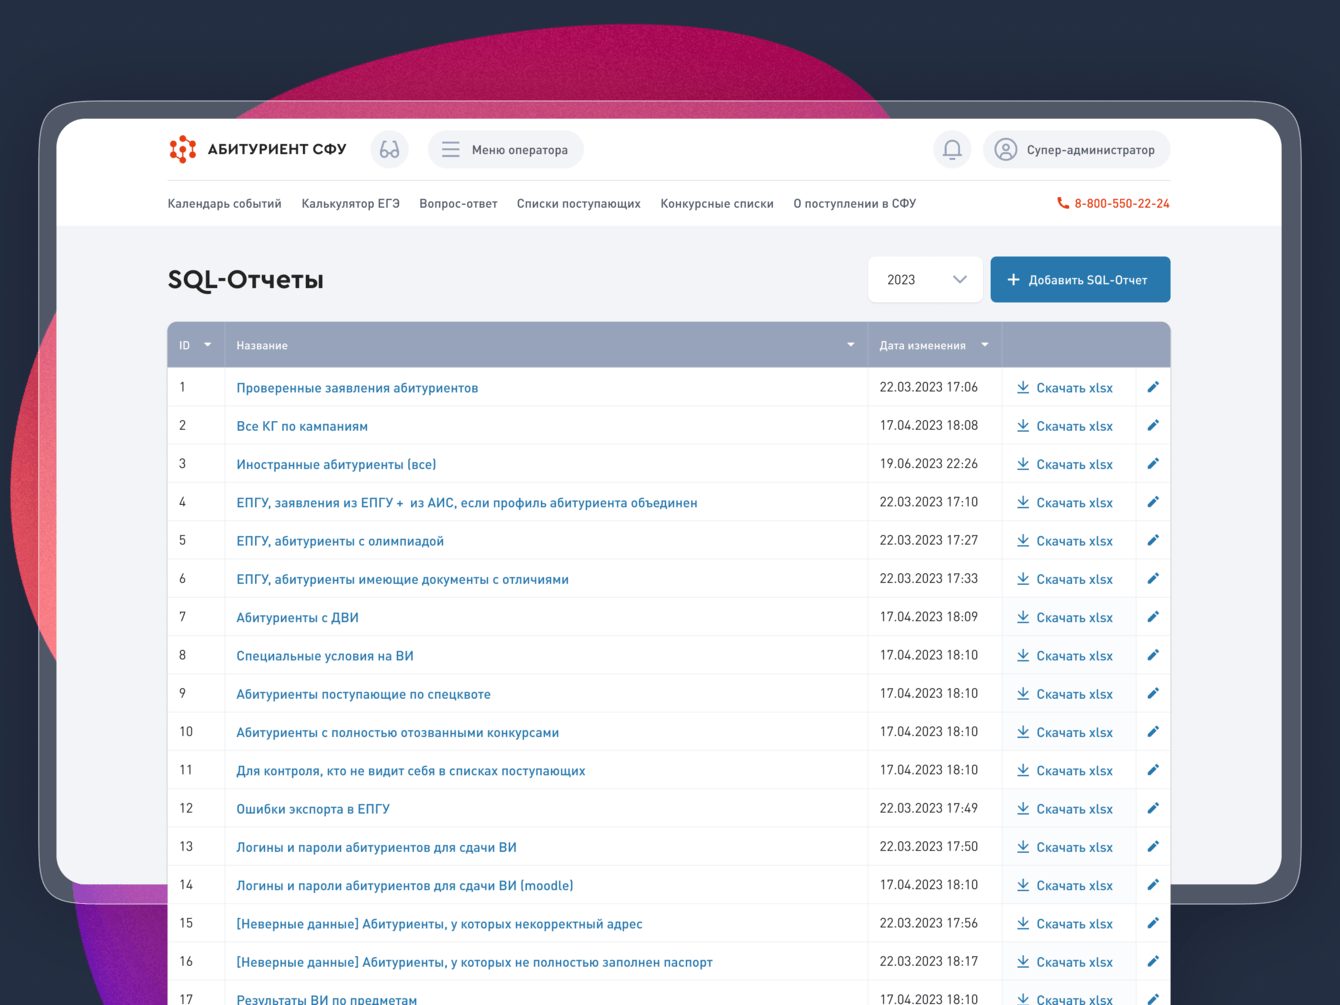Image resolution: width=1340 pixels, height=1005 pixels.
Task: Open the Меню оператора hamburger menu
Action: pos(506,150)
